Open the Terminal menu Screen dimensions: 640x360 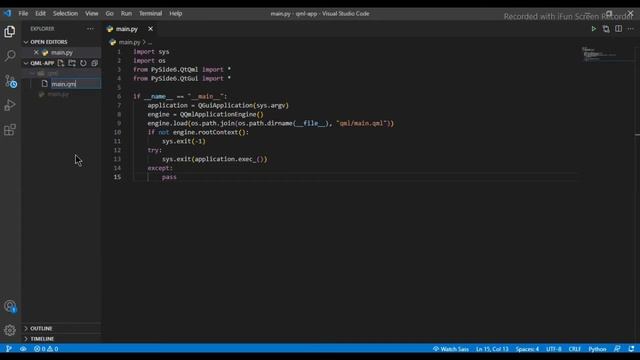point(150,13)
